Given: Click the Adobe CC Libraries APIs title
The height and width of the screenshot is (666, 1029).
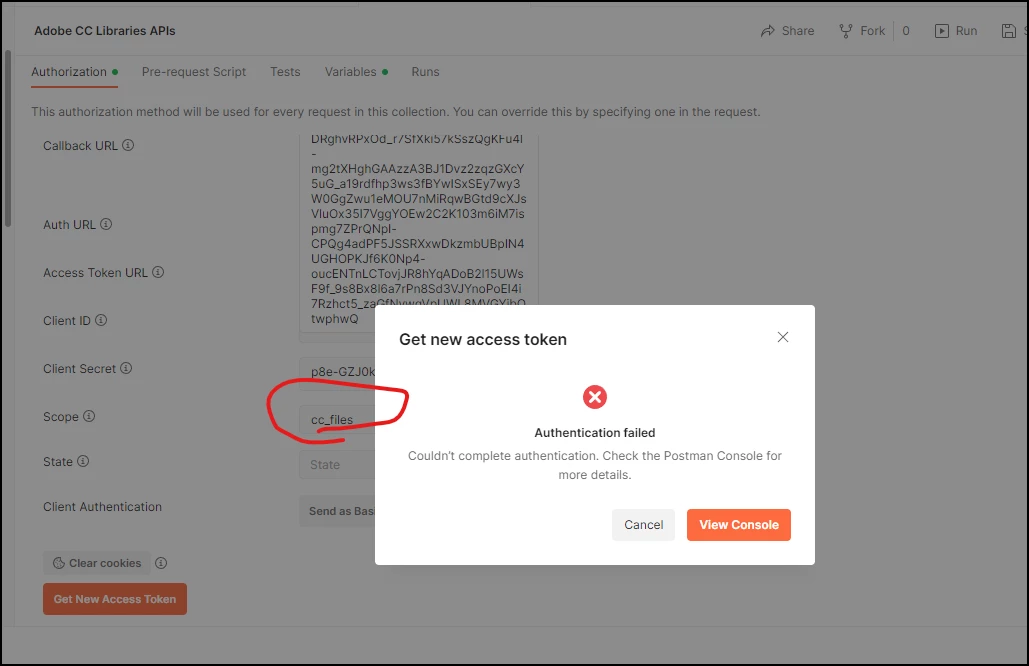Looking at the screenshot, I should [x=105, y=31].
